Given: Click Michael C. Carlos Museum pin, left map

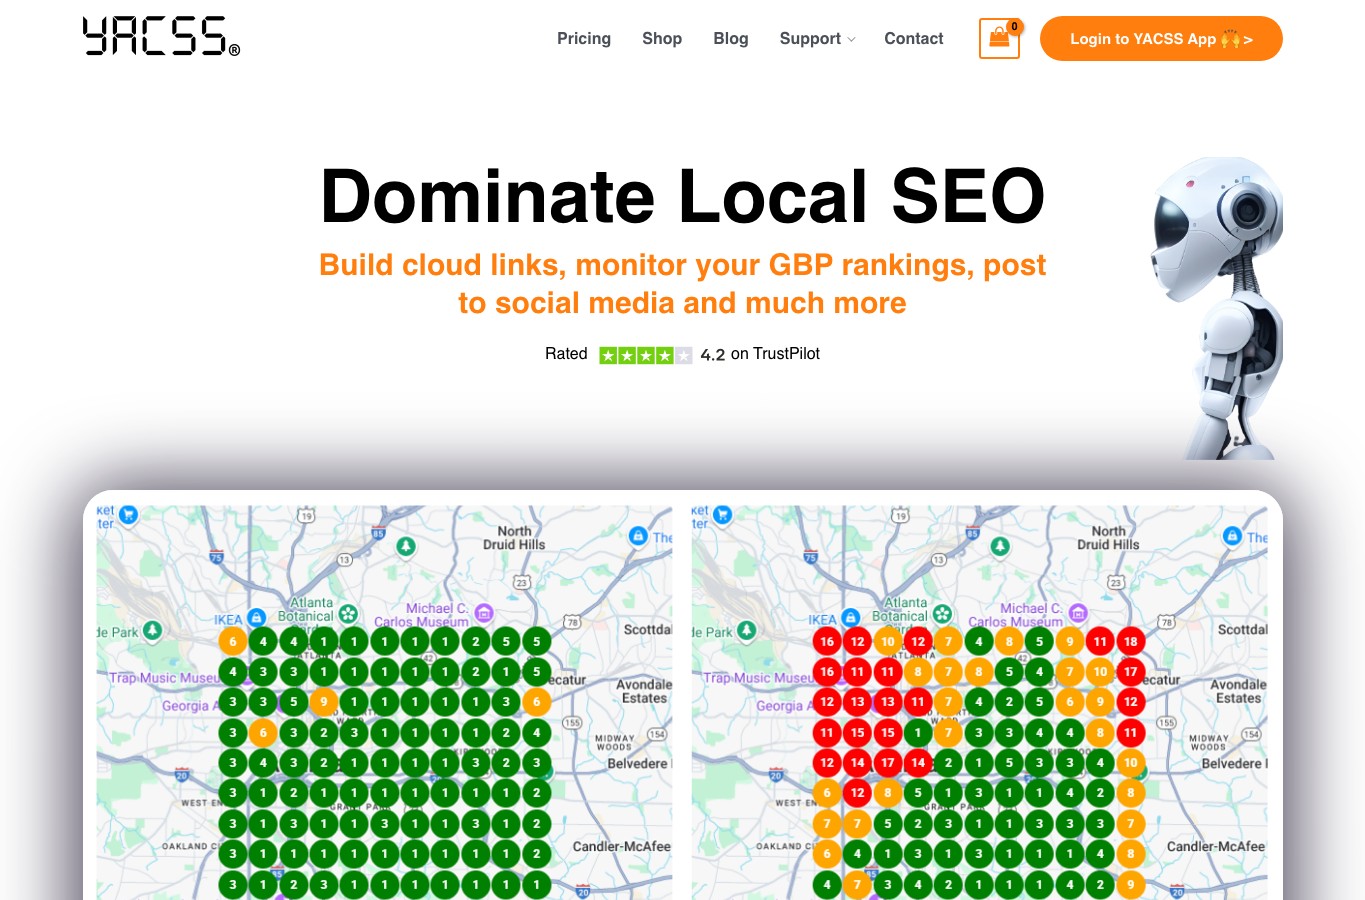Looking at the screenshot, I should [x=484, y=612].
